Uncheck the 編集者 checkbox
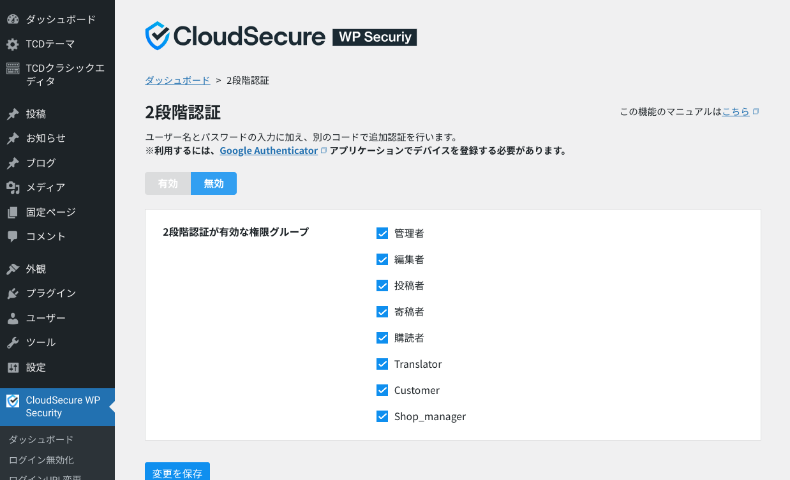 382,259
